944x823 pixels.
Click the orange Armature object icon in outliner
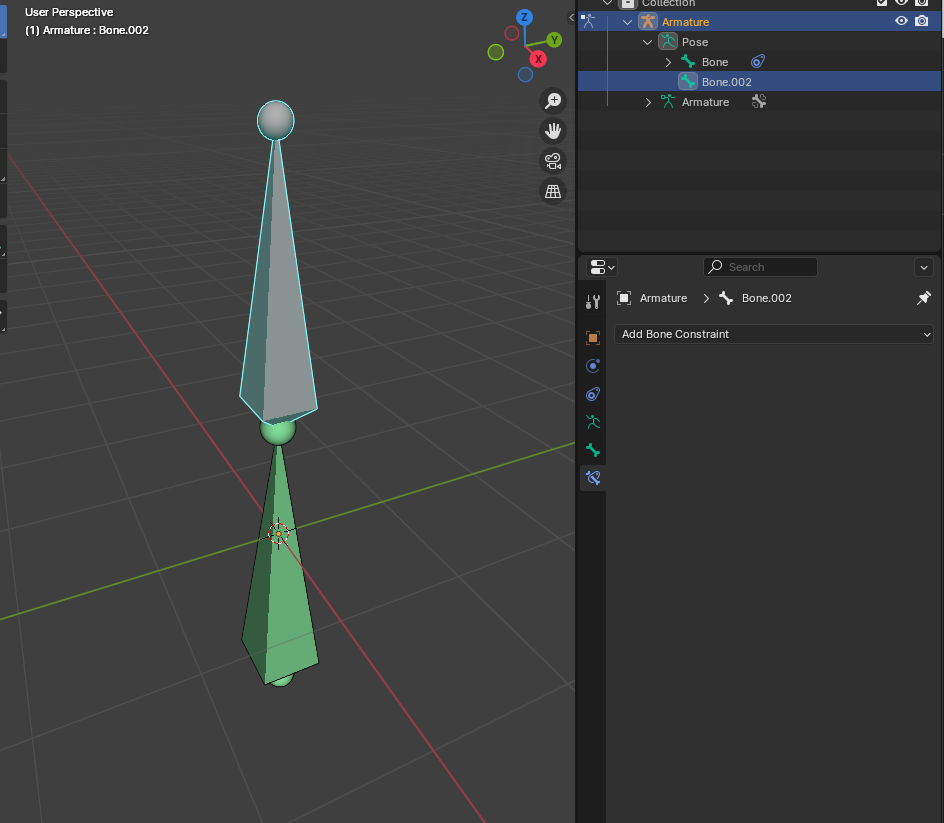pyautogui.click(x=648, y=22)
